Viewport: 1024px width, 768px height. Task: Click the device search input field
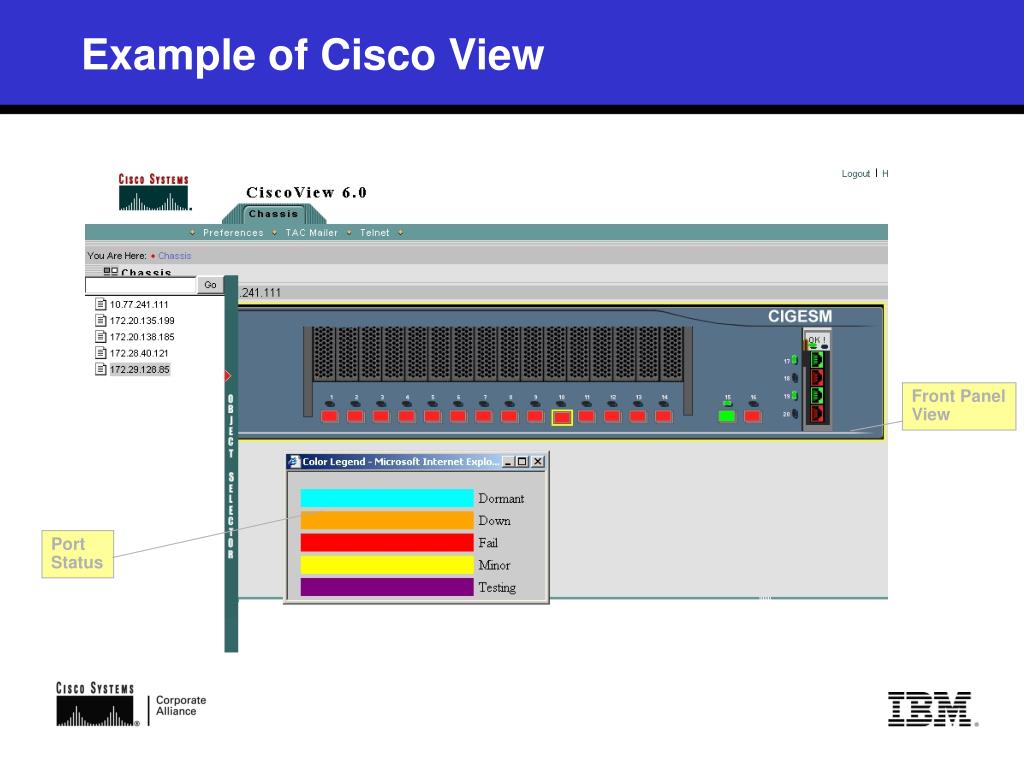click(140, 285)
